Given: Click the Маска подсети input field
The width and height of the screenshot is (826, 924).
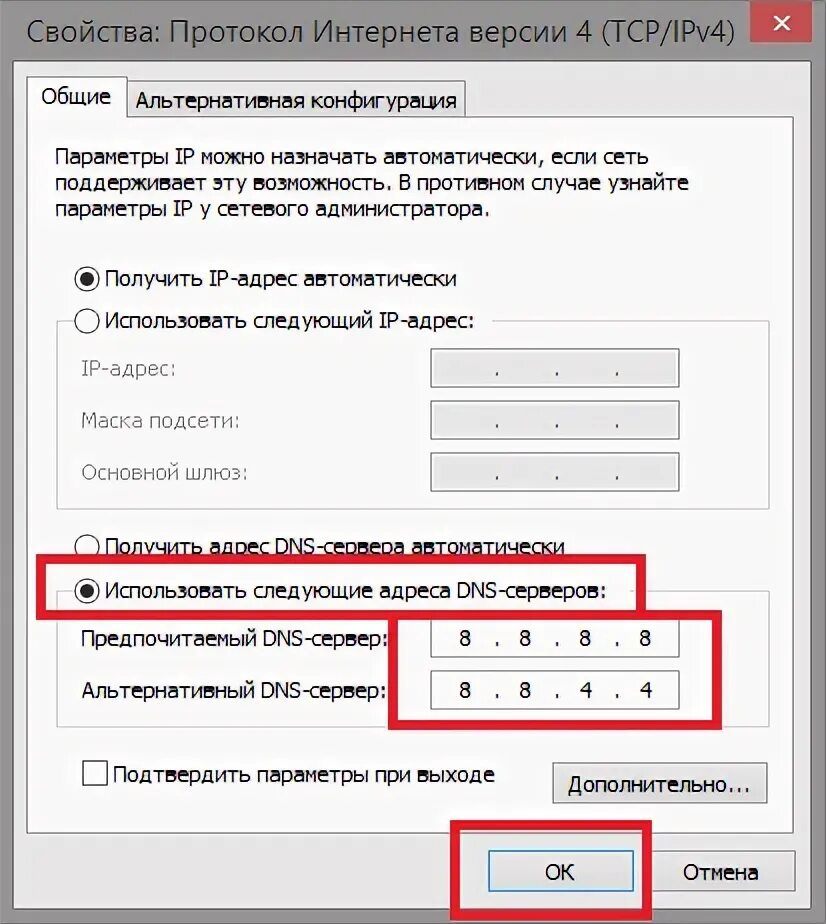Looking at the screenshot, I should click(554, 420).
